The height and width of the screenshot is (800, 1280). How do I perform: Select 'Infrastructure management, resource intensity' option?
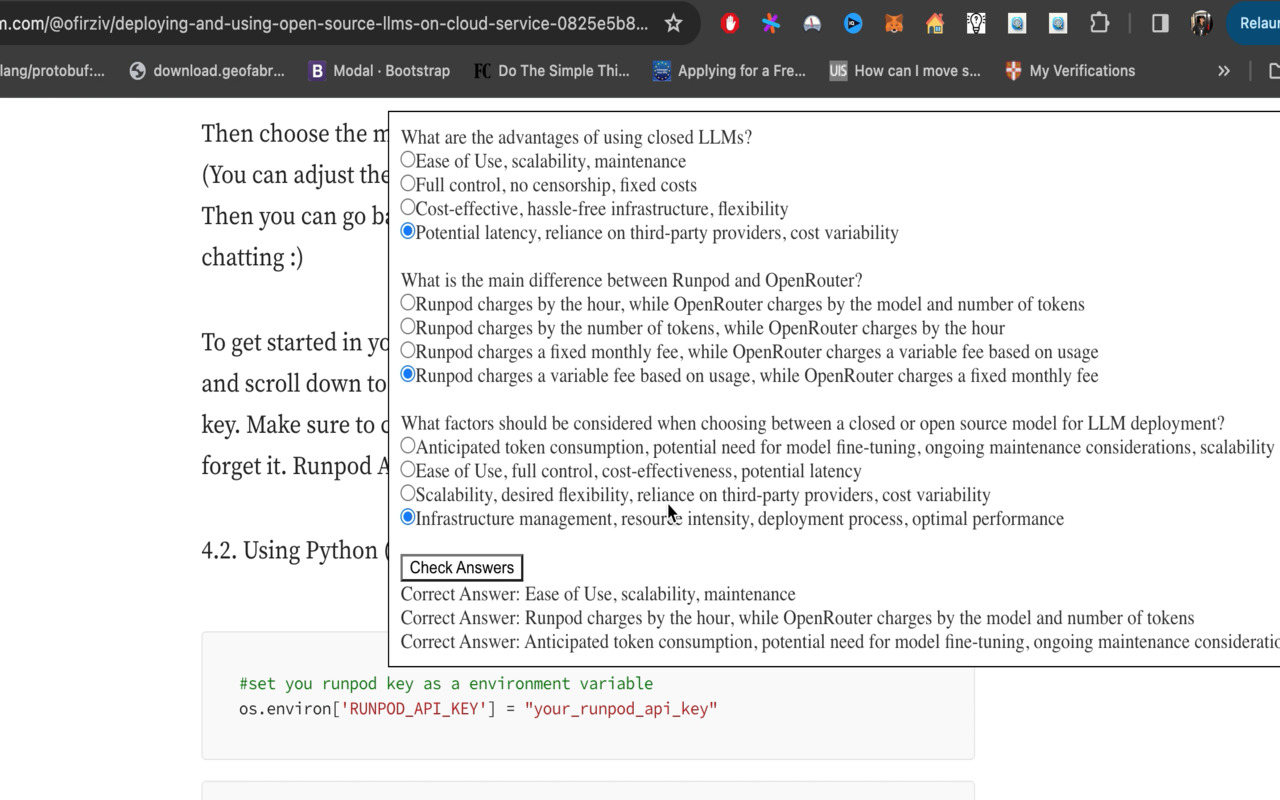pos(408,518)
